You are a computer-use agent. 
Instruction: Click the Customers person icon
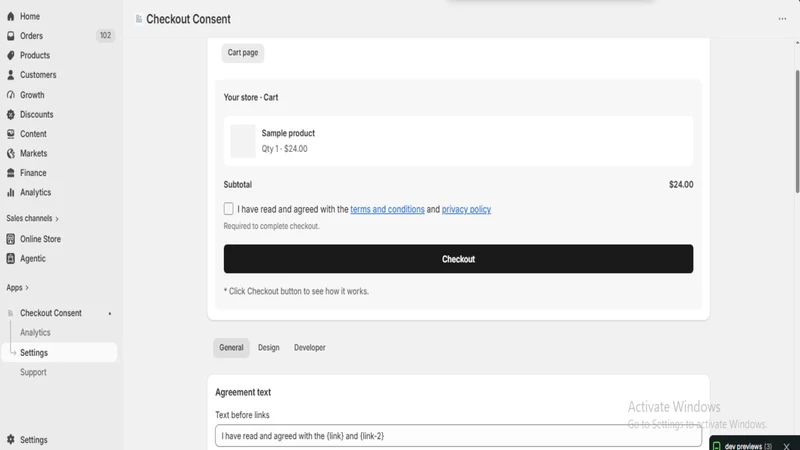(x=11, y=75)
